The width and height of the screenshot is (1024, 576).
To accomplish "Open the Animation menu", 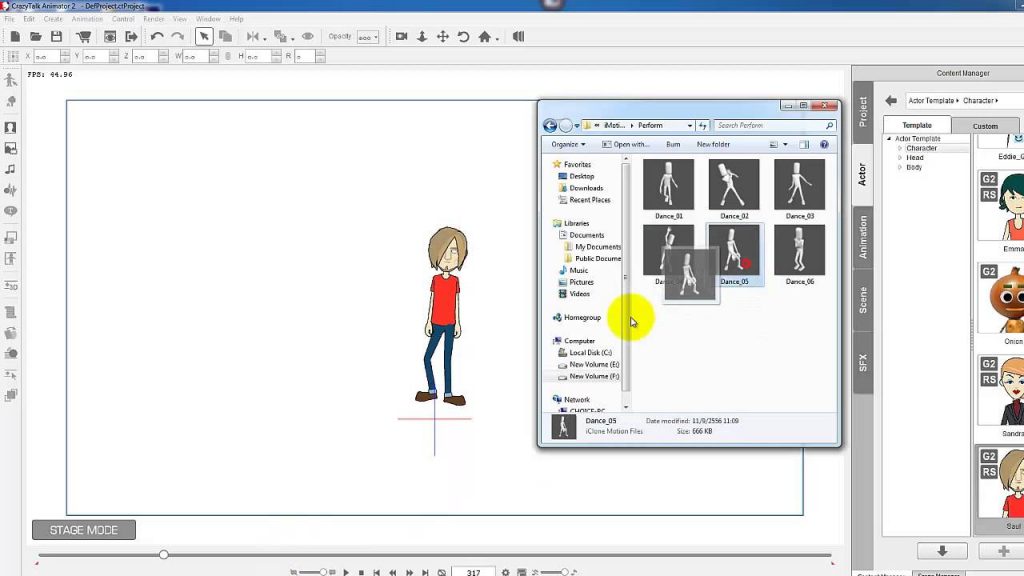I will pyautogui.click(x=87, y=19).
